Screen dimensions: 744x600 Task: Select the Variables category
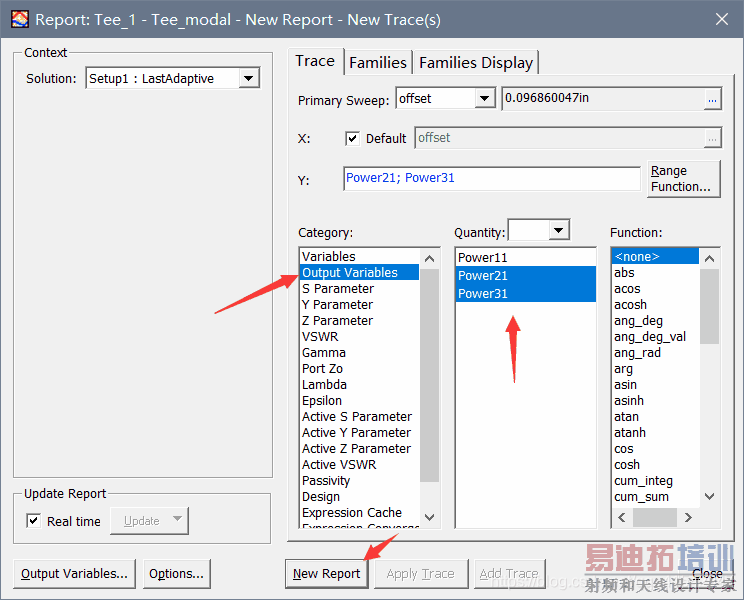(360, 257)
